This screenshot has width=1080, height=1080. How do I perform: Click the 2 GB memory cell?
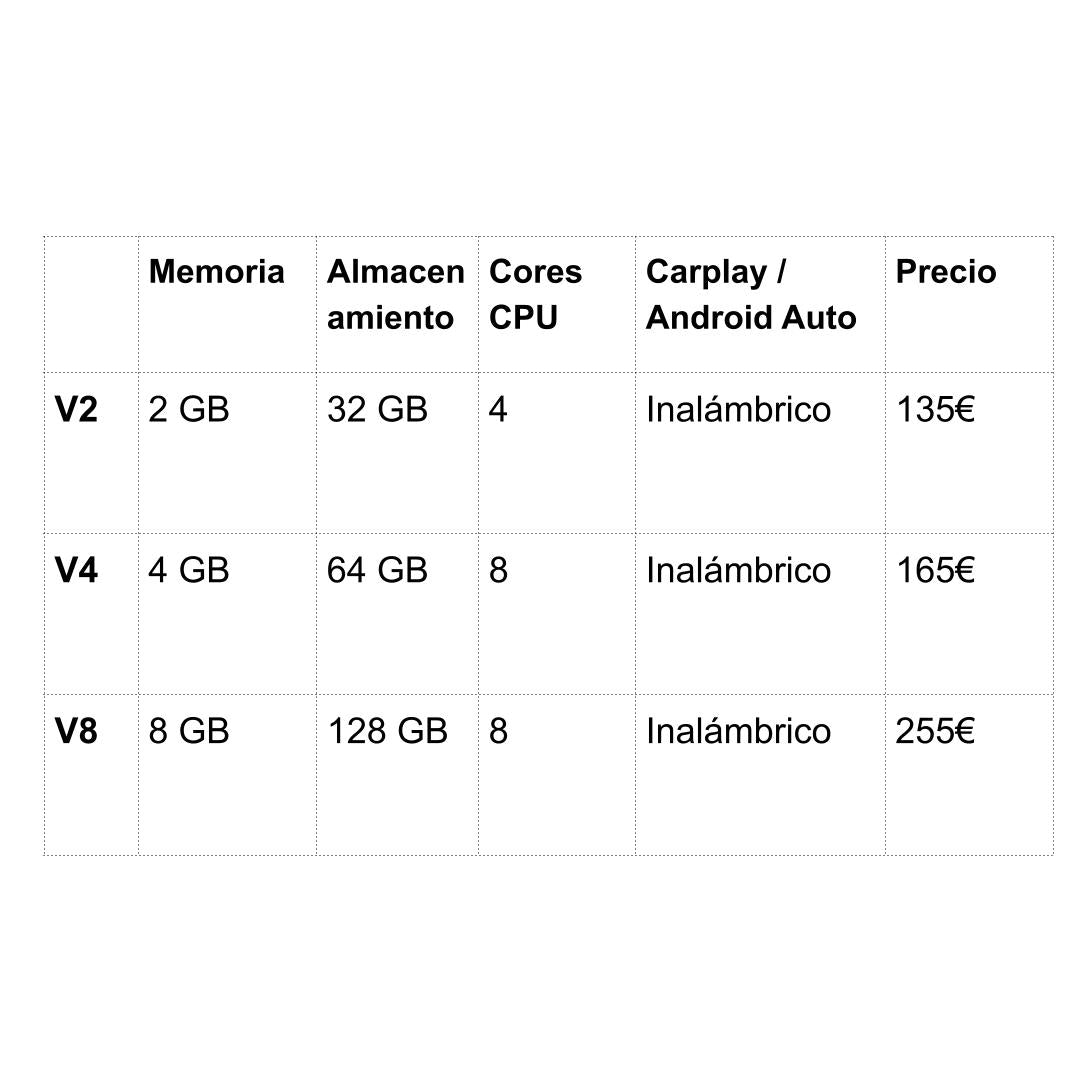click(189, 410)
